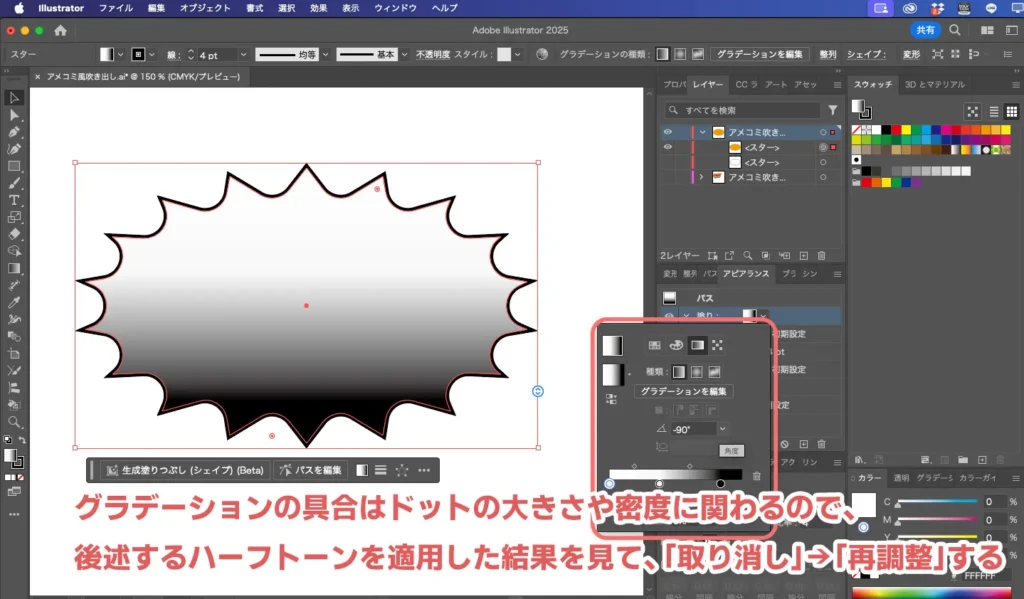
Task: Toggle visibility of the <スター> sublayer
Action: (x=668, y=147)
